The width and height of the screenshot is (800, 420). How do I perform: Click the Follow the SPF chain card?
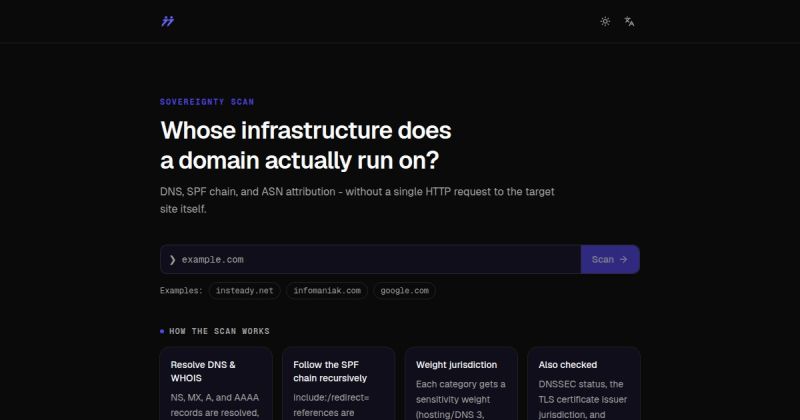pyautogui.click(x=339, y=384)
